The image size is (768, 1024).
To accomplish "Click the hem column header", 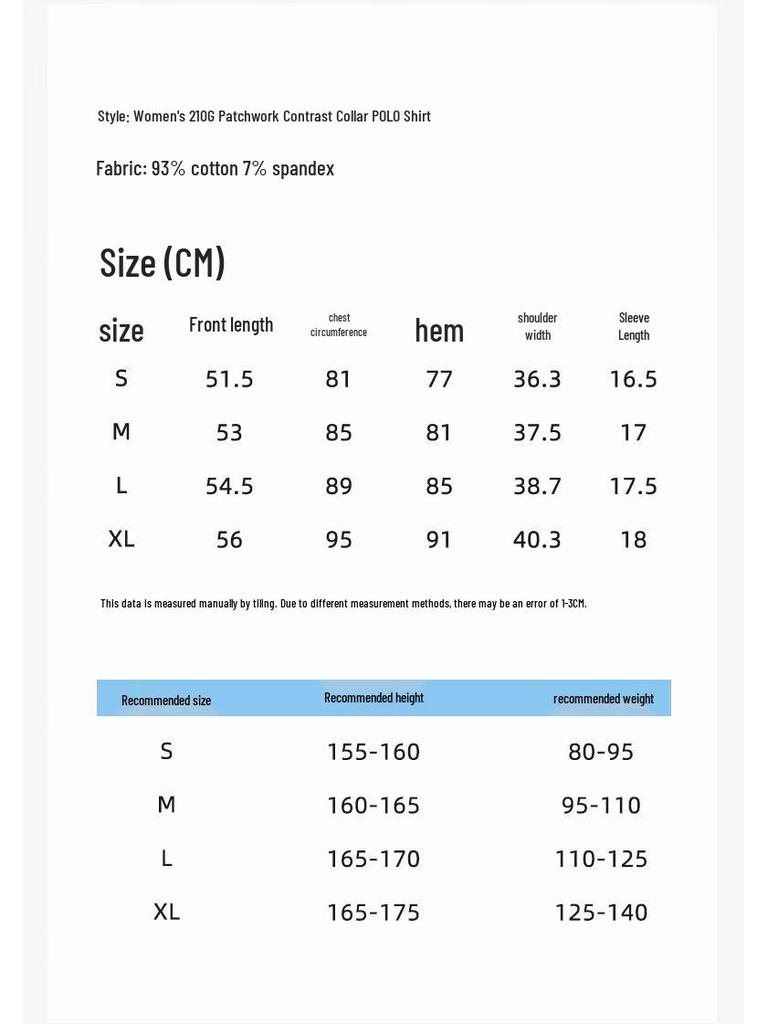I will (x=440, y=330).
